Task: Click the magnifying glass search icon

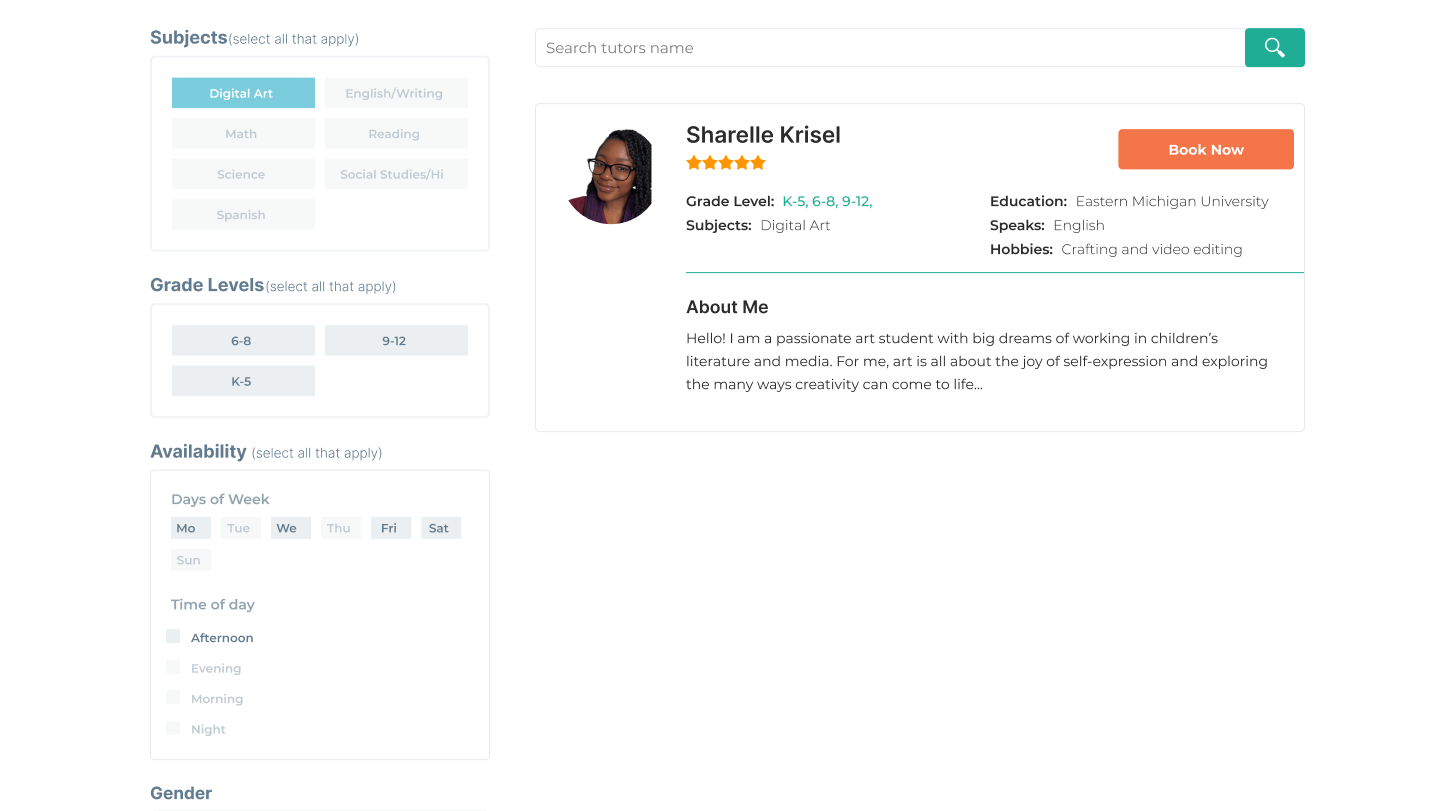Action: [1274, 47]
